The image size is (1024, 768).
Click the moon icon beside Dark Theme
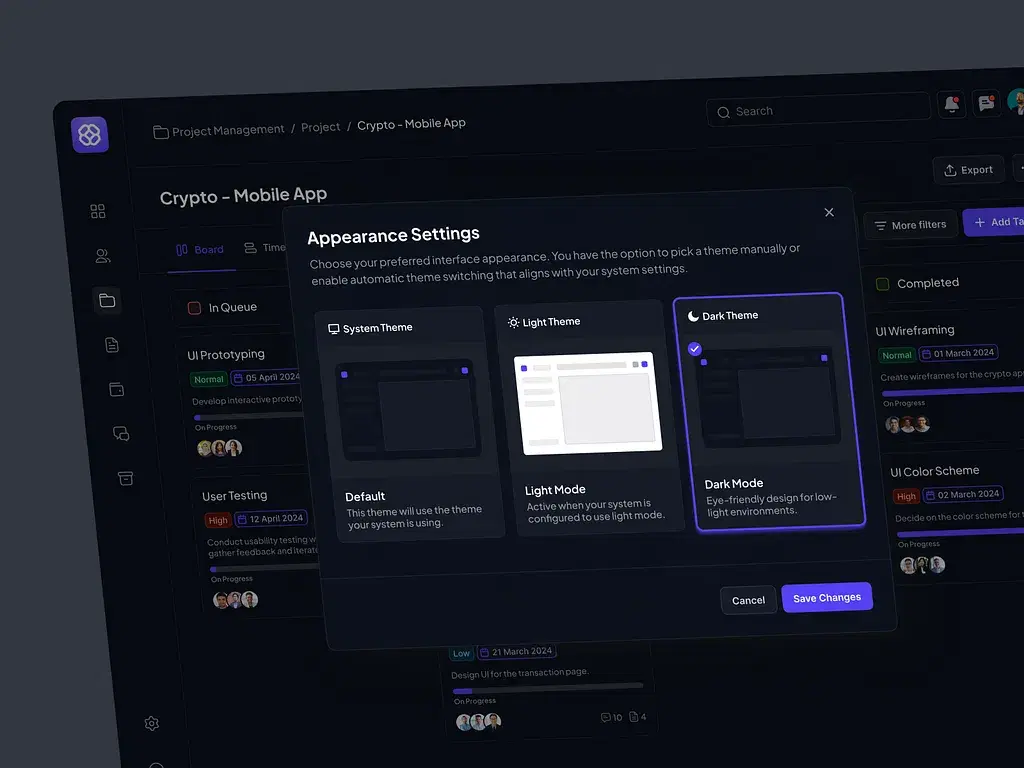click(693, 316)
